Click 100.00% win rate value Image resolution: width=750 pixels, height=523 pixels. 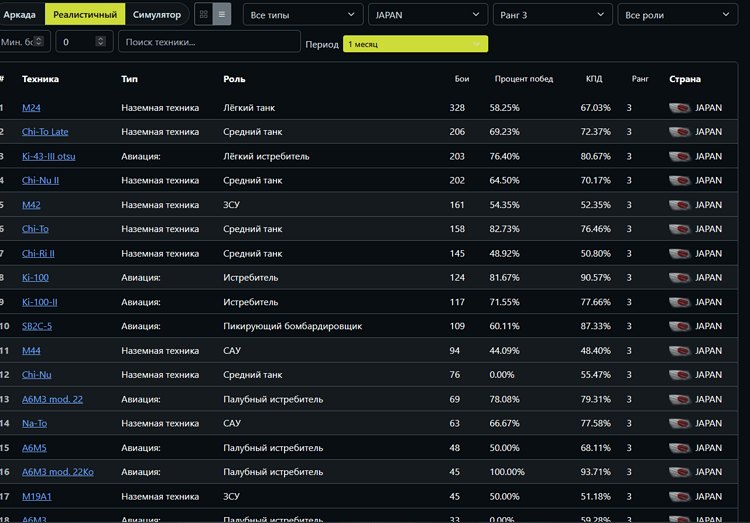[507, 472]
